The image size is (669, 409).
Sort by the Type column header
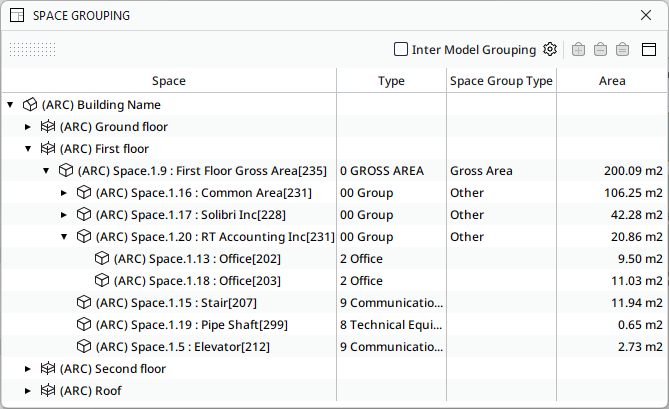(x=391, y=81)
